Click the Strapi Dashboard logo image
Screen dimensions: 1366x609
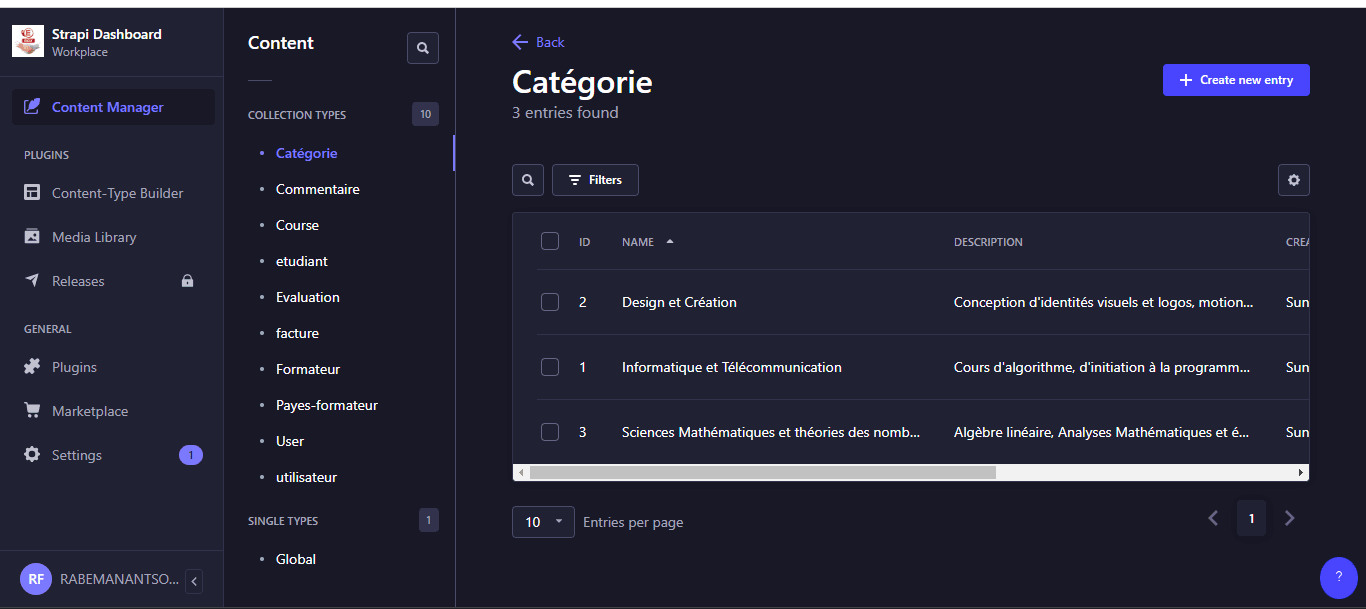pos(28,41)
